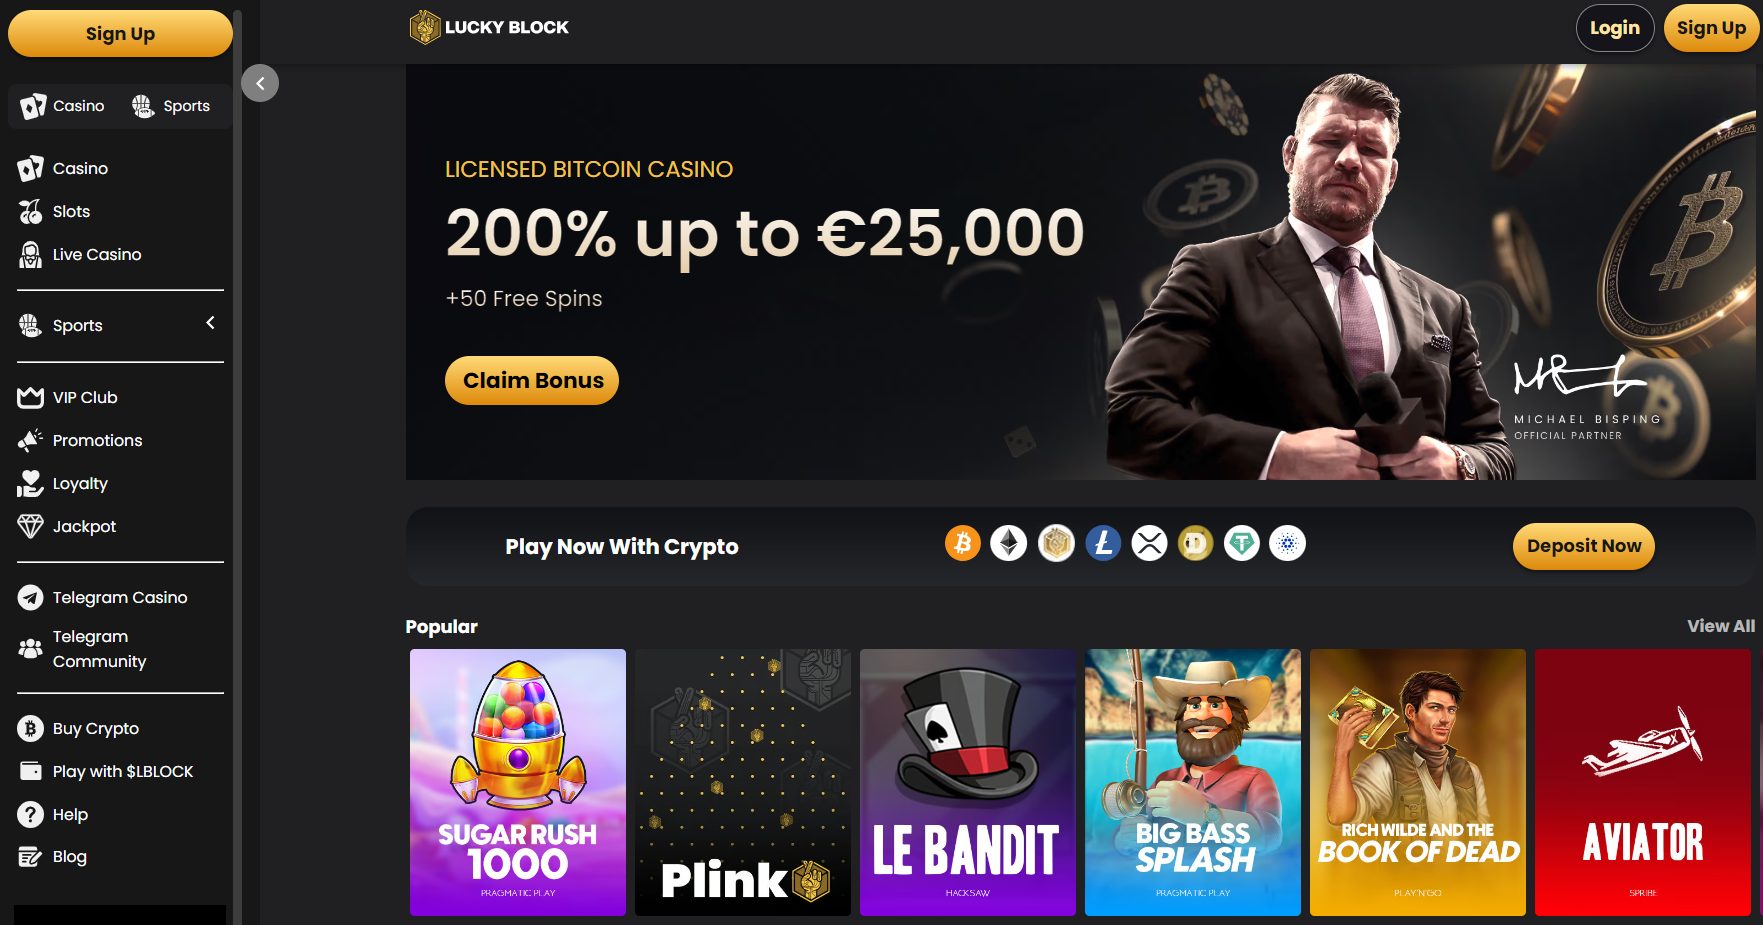1763x925 pixels.
Task: Click the Claim Bonus button
Action: [x=532, y=380]
